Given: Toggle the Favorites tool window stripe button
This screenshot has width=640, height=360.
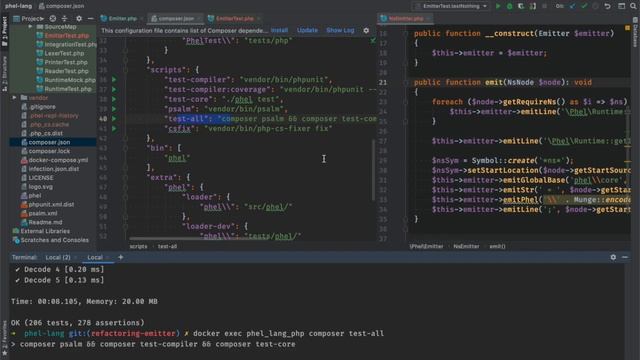Looking at the screenshot, I should [4, 337].
